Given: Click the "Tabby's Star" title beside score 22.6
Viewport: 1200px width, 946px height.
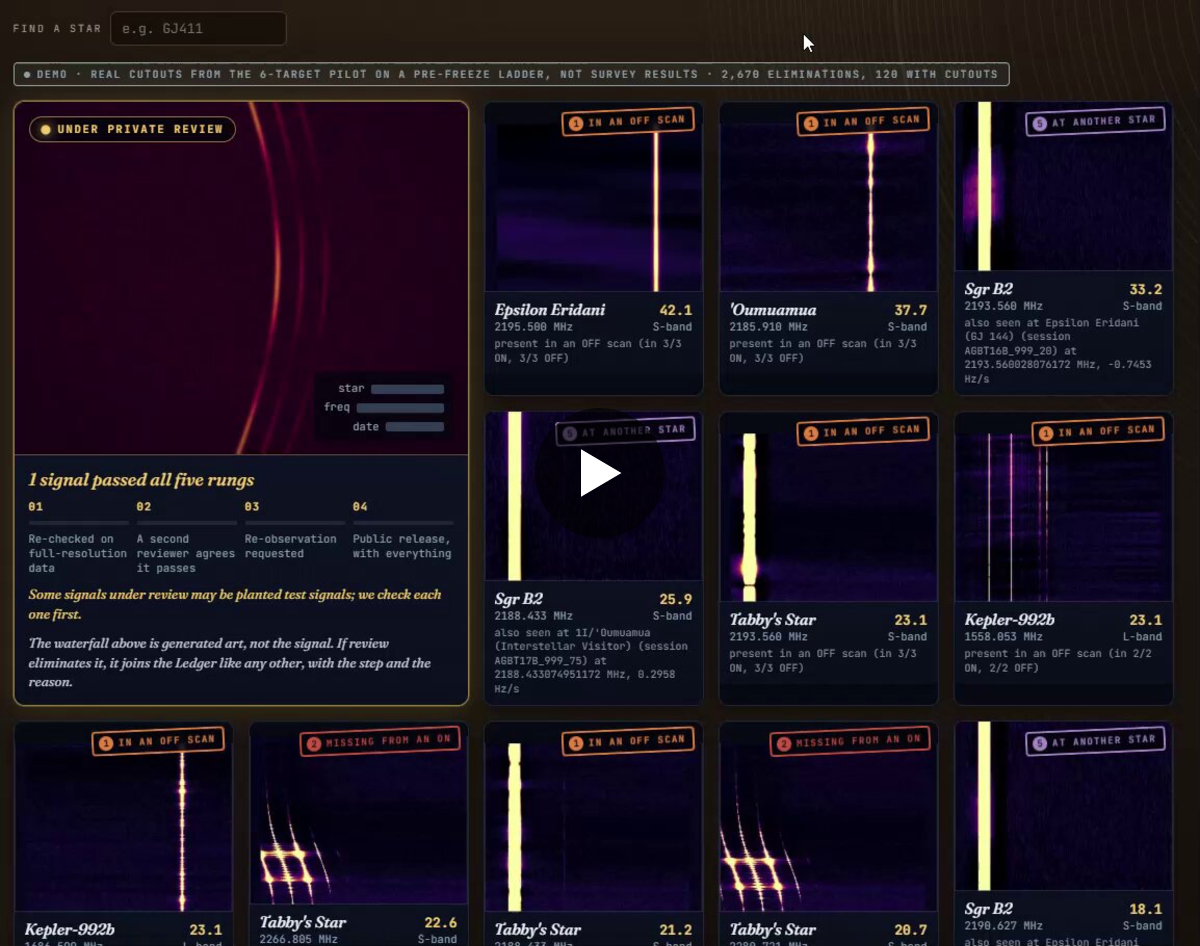Looking at the screenshot, I should [x=303, y=922].
